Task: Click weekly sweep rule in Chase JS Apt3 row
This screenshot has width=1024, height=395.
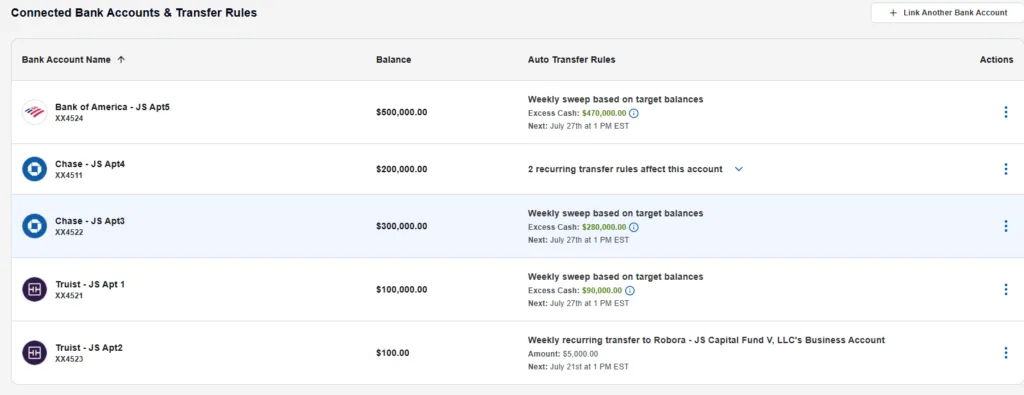Action: [615, 213]
